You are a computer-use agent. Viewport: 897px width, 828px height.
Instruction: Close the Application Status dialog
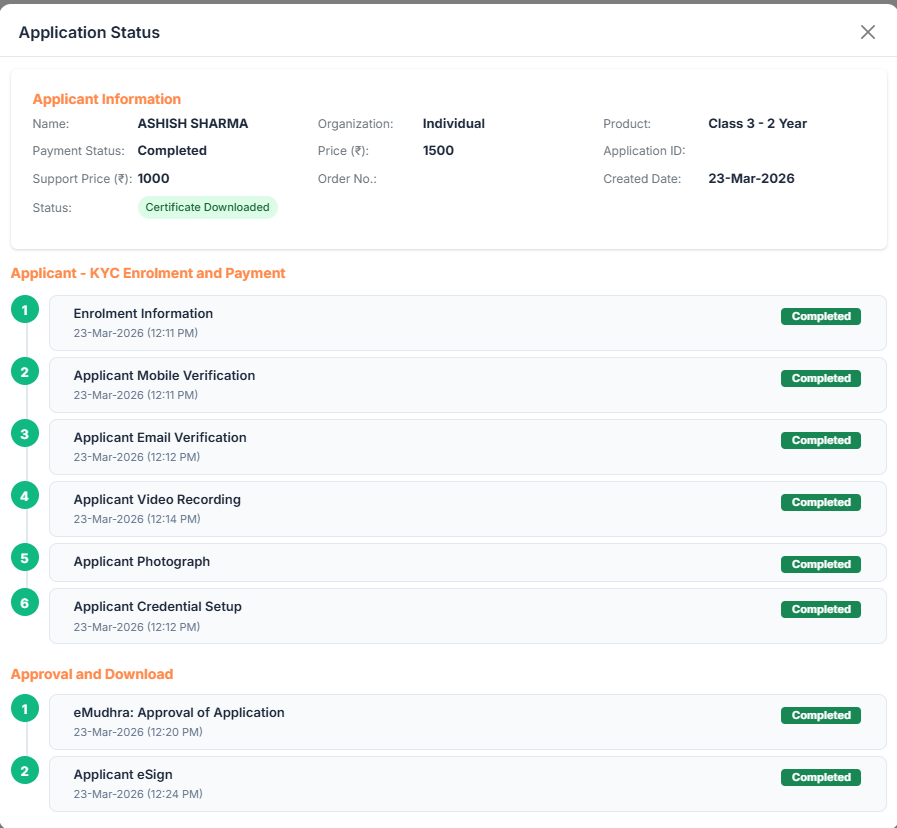[867, 32]
